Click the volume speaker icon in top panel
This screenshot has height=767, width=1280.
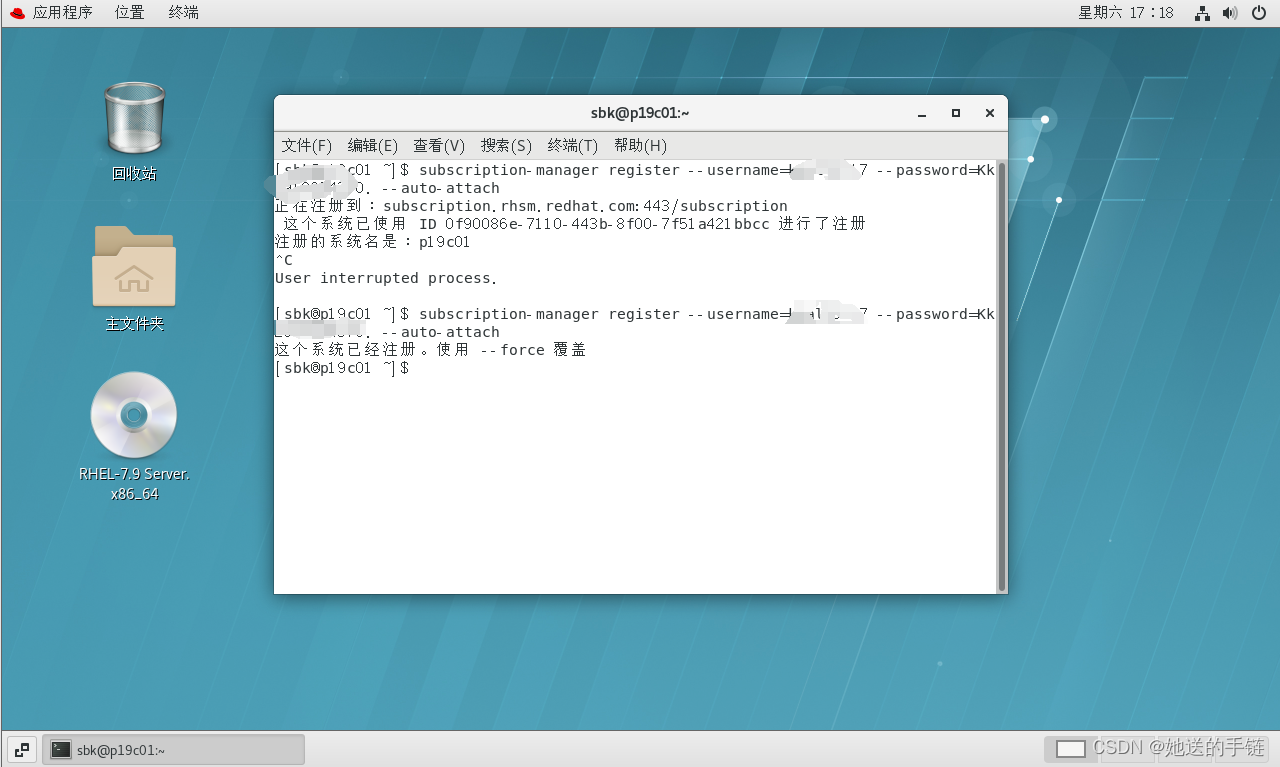[1229, 13]
